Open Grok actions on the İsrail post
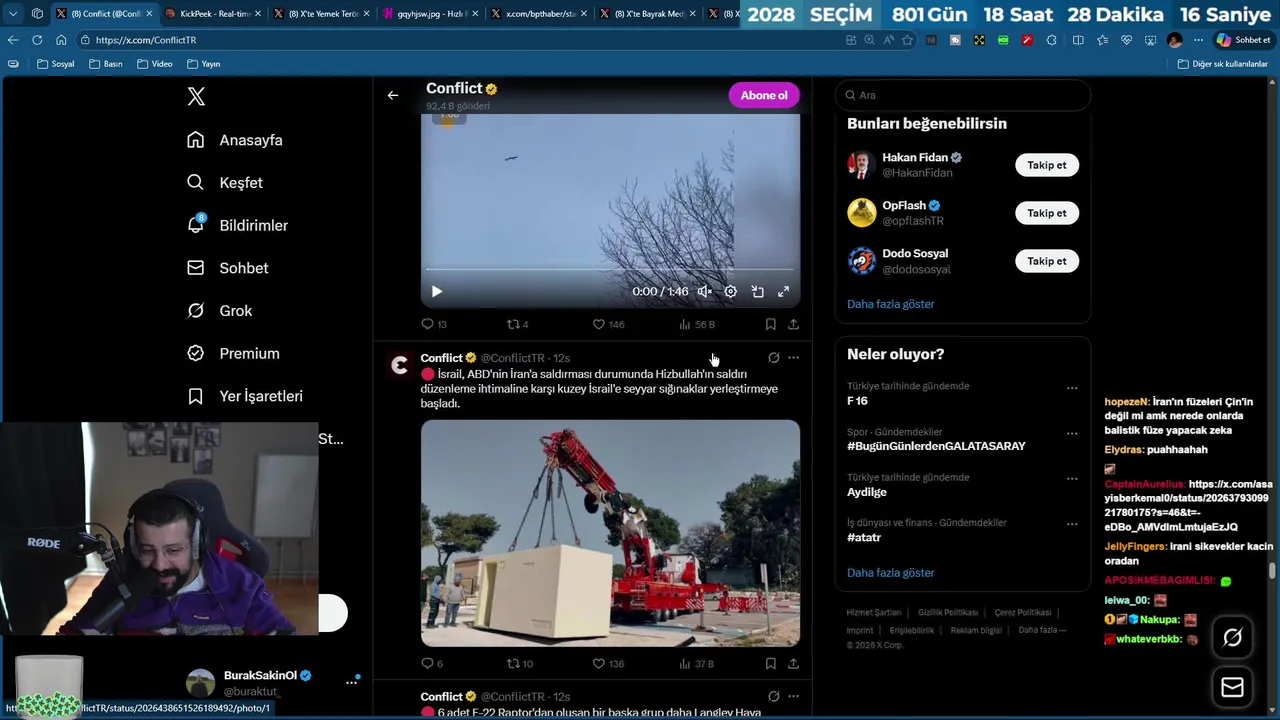 [773, 357]
